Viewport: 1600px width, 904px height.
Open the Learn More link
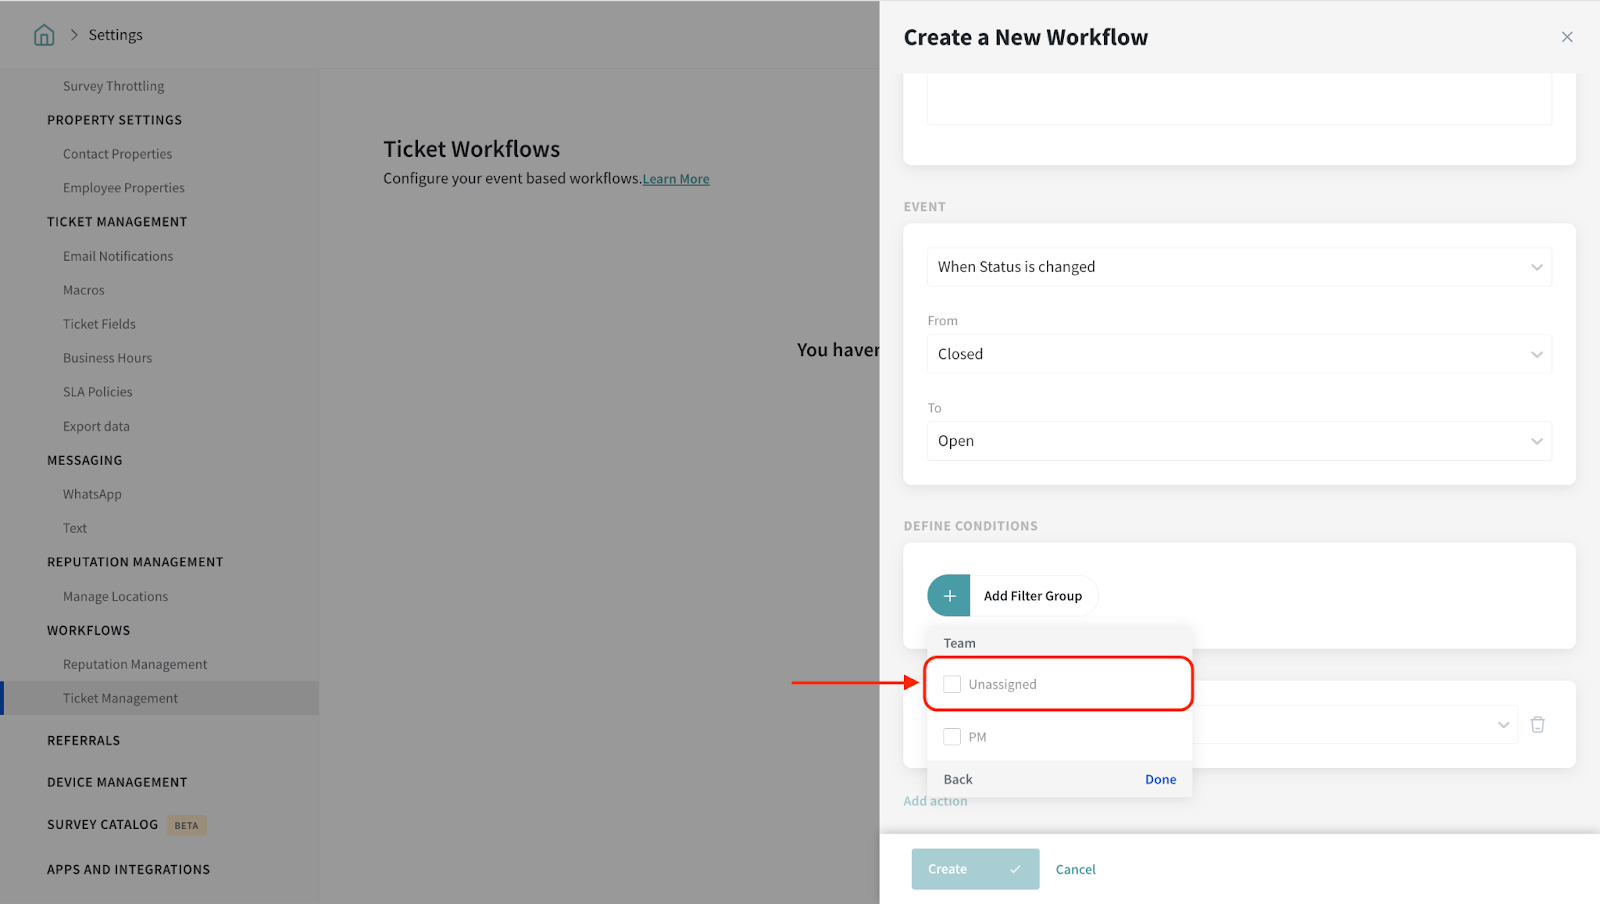(x=676, y=180)
